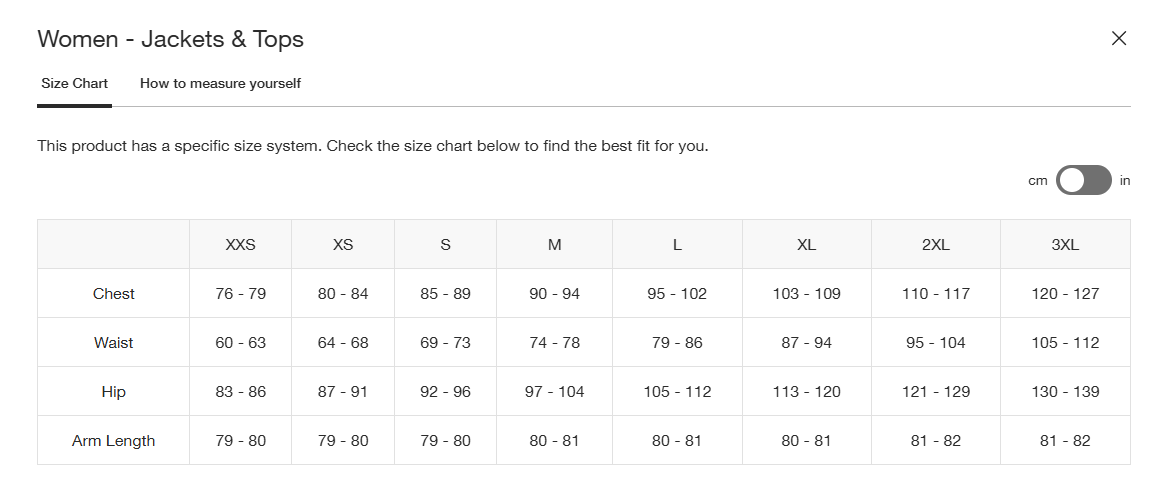Click the 'cm' unit label
1157x497 pixels.
tap(1037, 181)
